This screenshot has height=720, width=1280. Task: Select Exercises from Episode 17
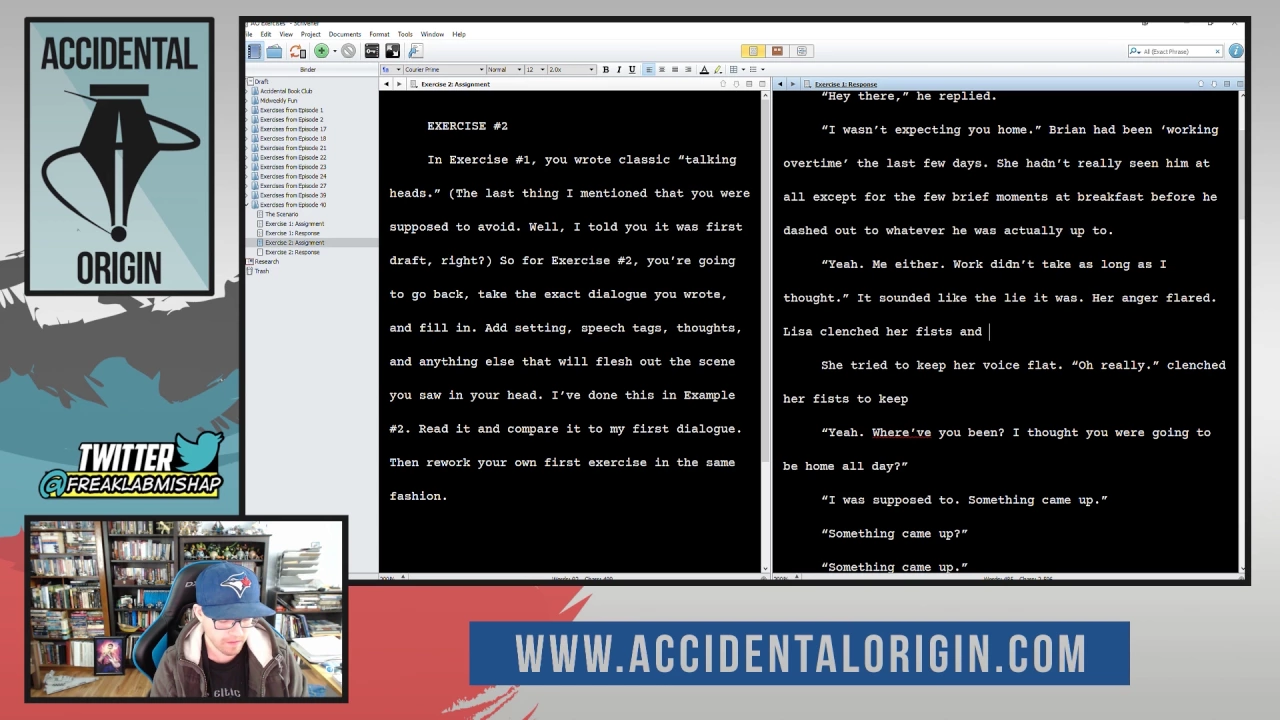[293, 129]
